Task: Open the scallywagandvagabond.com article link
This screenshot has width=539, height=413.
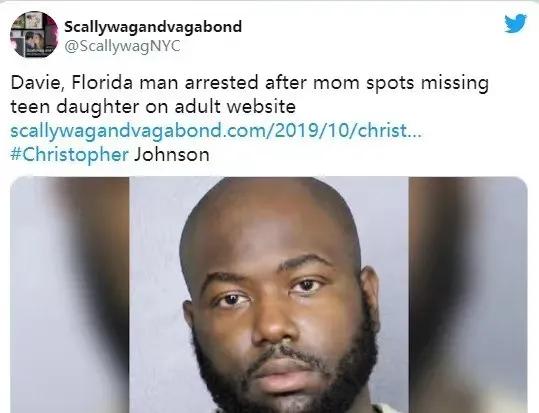Action: point(216,131)
